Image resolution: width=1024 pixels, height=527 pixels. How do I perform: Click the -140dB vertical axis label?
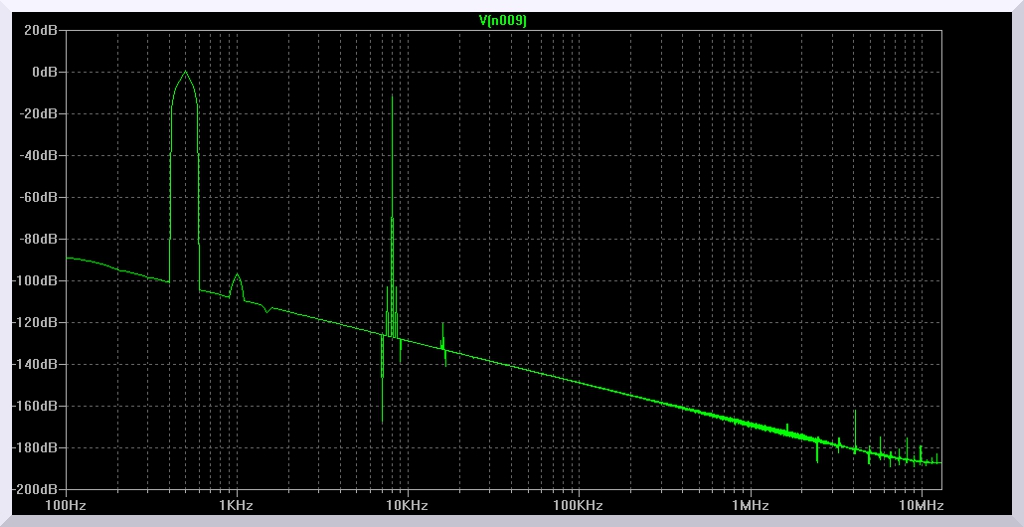[x=40, y=364]
